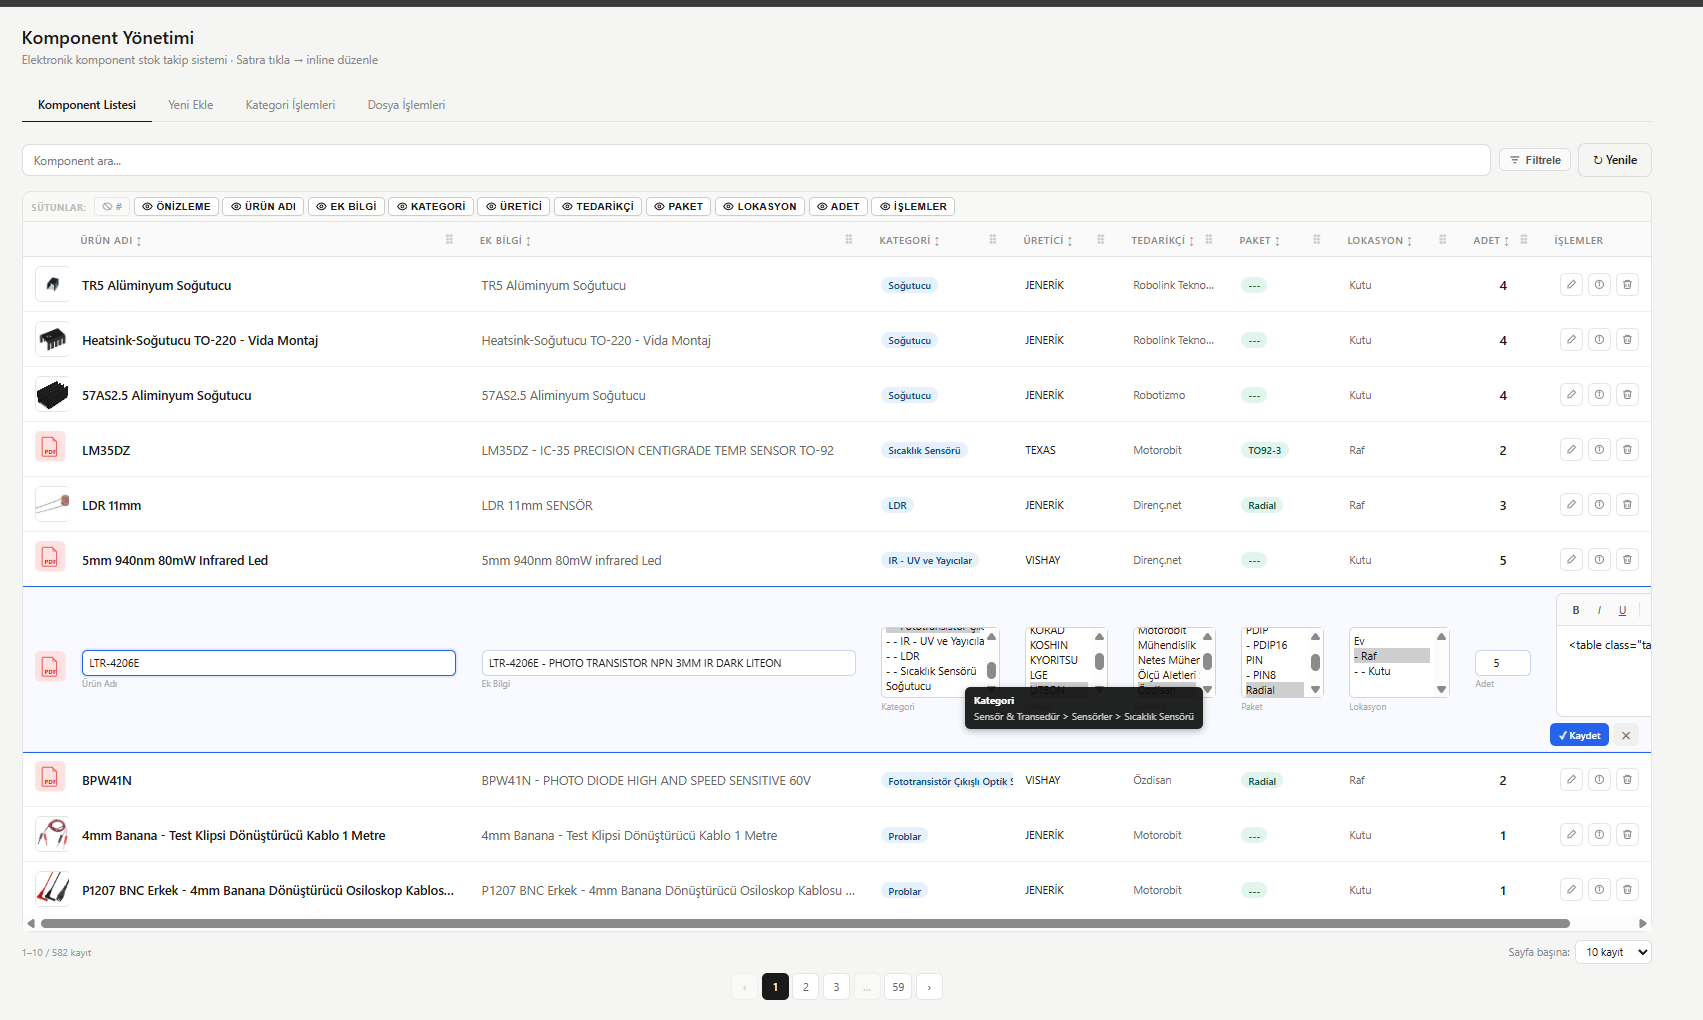Toggle ÖNİZLEME column visibility

coord(176,207)
